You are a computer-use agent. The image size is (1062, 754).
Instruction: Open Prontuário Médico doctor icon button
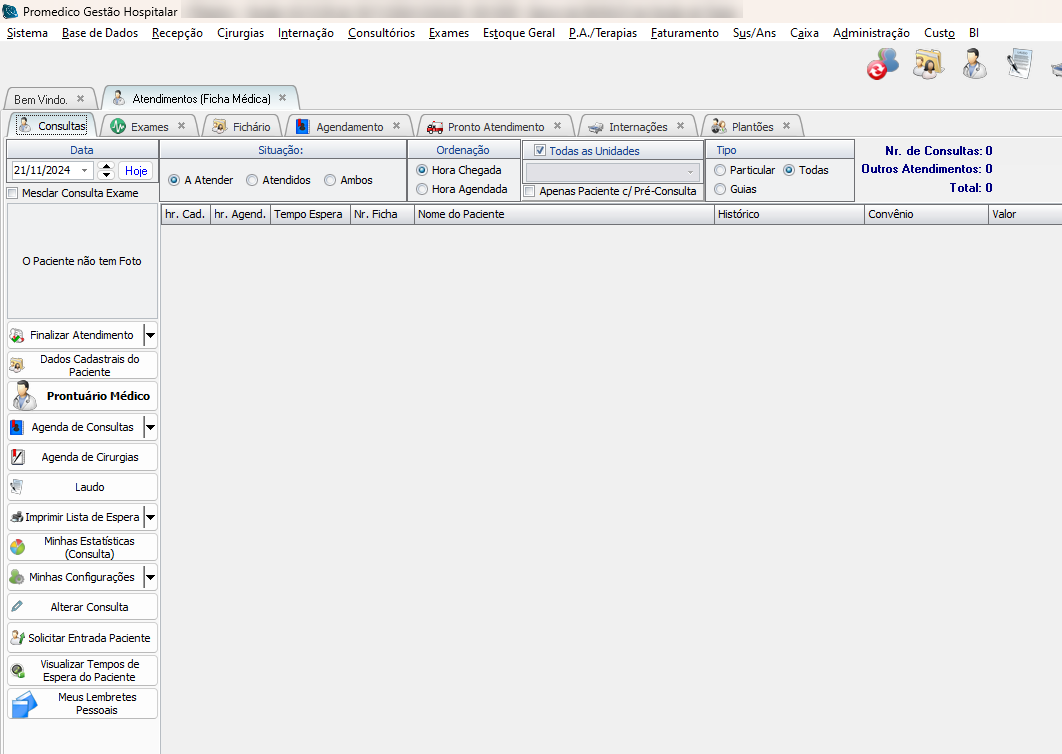[25, 396]
